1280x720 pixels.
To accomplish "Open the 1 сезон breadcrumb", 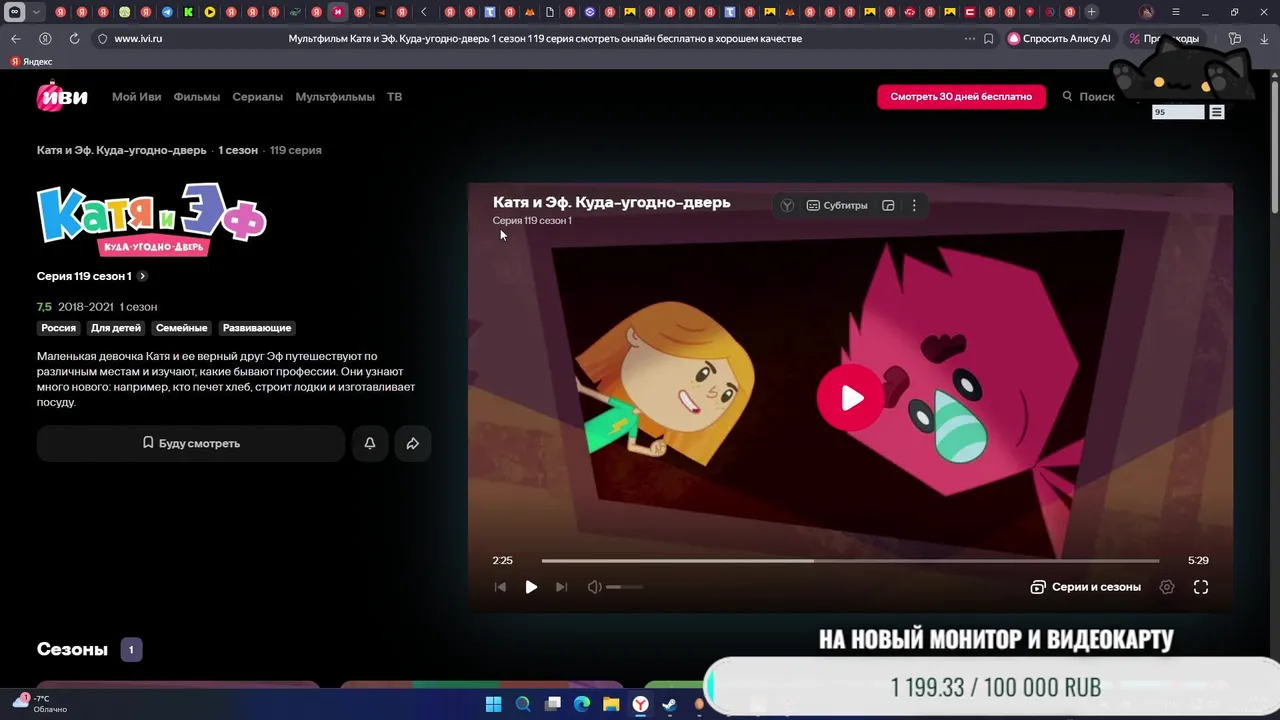I will (x=238, y=150).
